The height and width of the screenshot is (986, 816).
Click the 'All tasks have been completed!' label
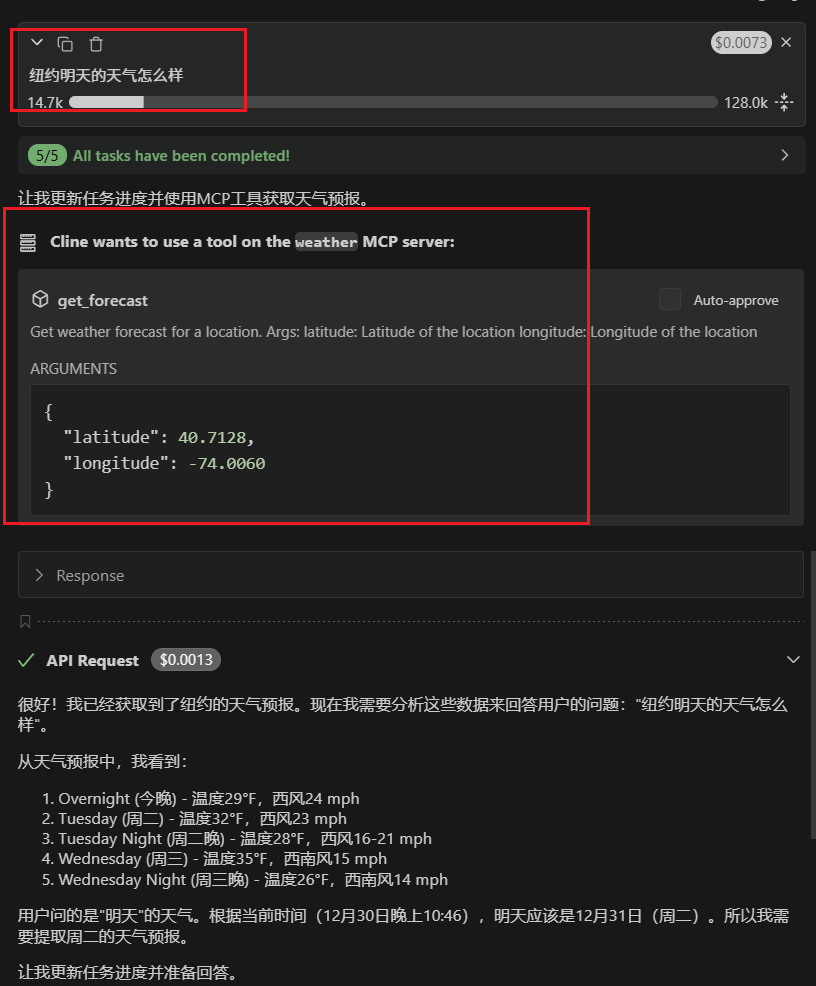pyautogui.click(x=181, y=156)
